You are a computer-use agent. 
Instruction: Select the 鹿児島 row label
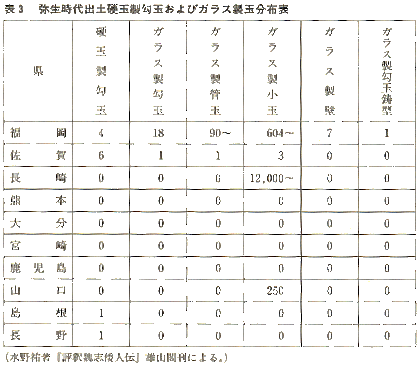tap(38, 268)
